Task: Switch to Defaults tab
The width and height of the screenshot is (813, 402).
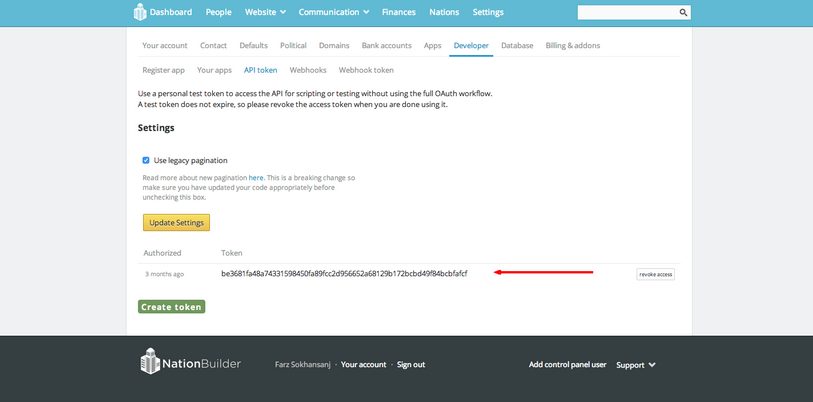Action: point(254,46)
